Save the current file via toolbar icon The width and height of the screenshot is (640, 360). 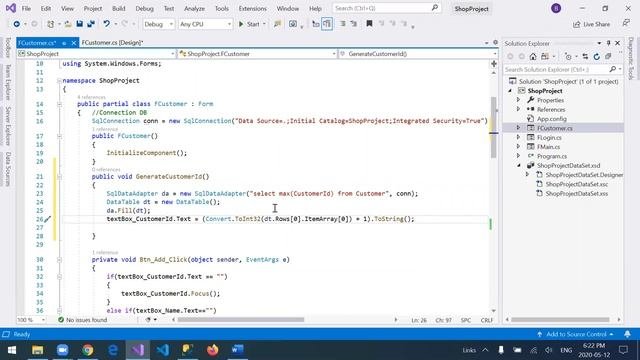[80, 24]
